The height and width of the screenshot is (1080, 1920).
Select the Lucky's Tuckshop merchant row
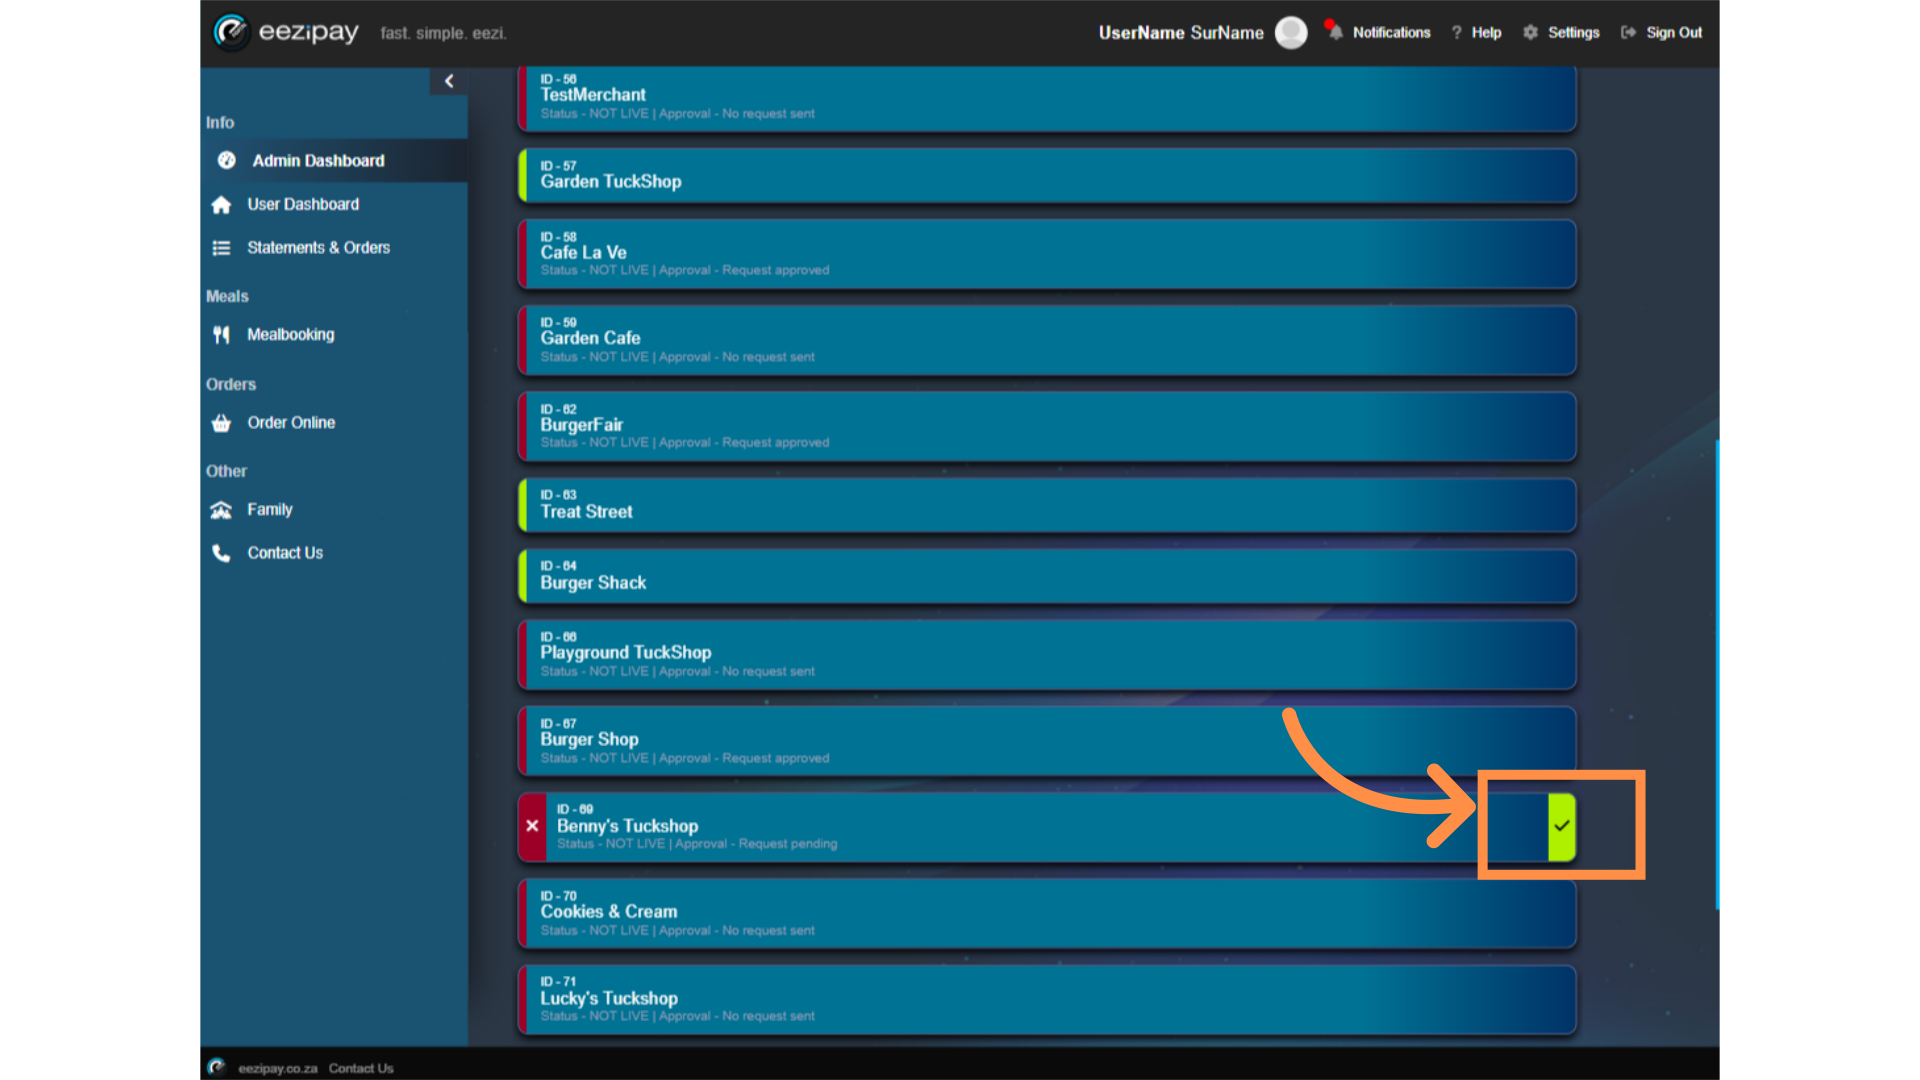(x=1047, y=999)
